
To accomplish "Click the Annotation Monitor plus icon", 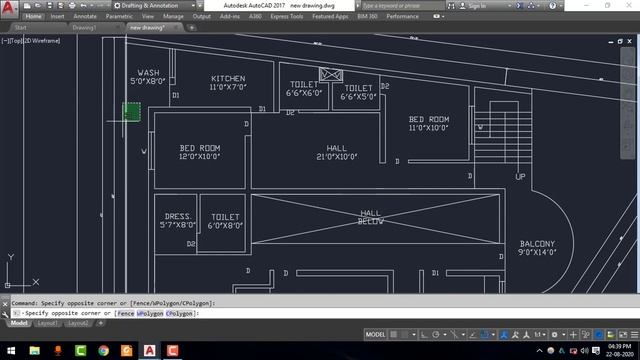I will click(x=573, y=335).
